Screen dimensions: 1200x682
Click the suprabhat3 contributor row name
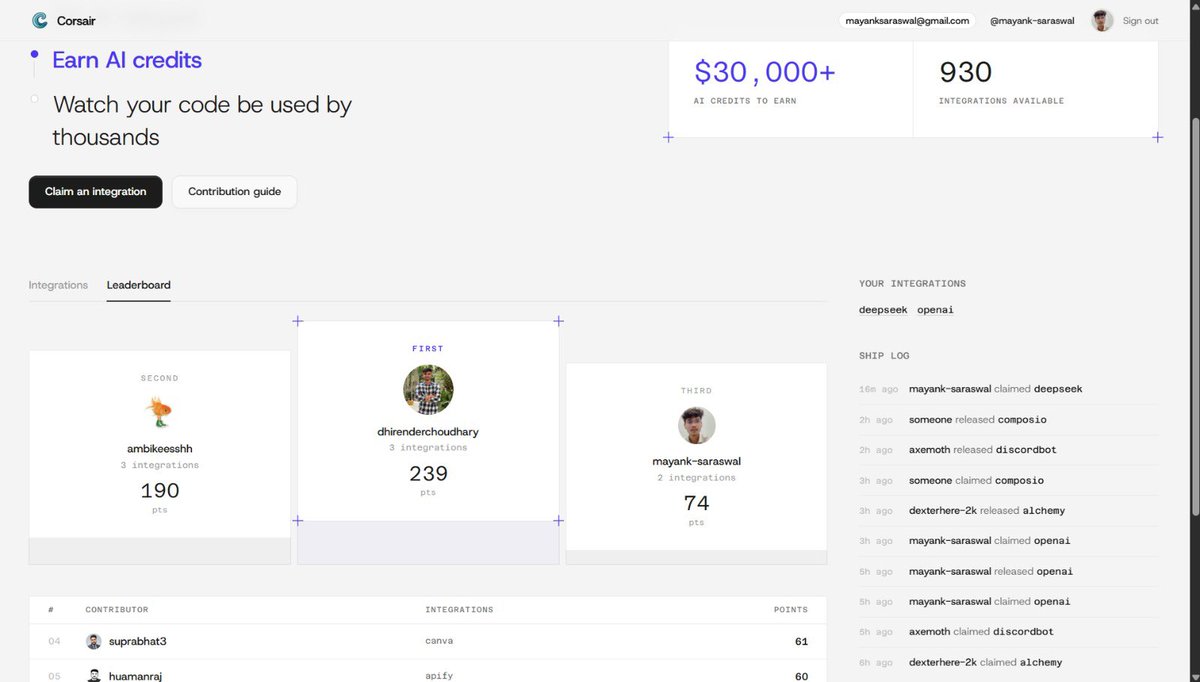[x=137, y=641]
